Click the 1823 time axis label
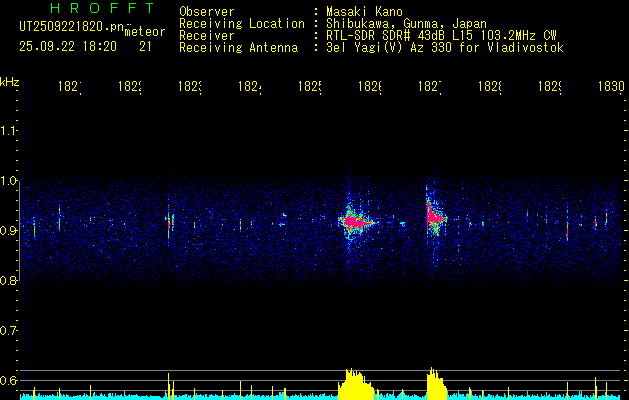Image resolution: width=629 pixels, height=400 pixels. [x=190, y=86]
